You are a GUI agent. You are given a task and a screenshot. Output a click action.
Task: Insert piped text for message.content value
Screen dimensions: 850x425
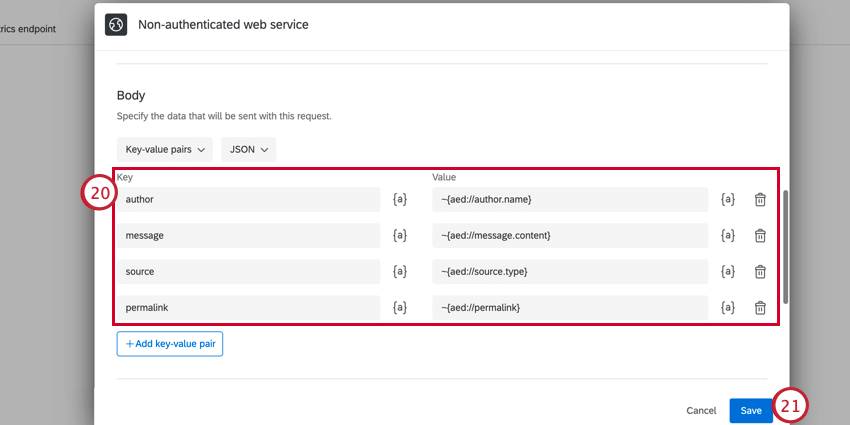point(727,235)
